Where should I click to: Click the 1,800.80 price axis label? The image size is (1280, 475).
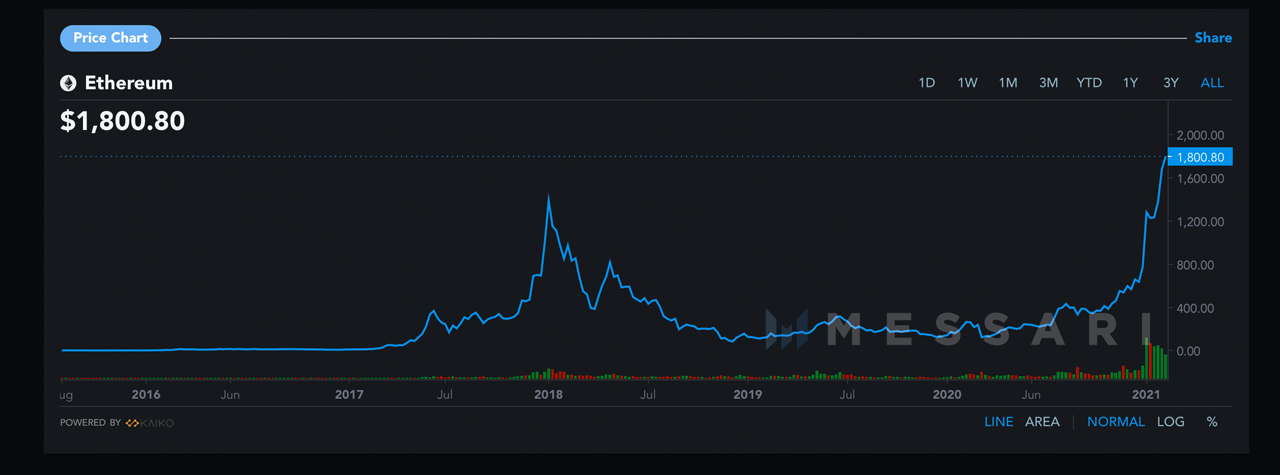click(x=1202, y=157)
